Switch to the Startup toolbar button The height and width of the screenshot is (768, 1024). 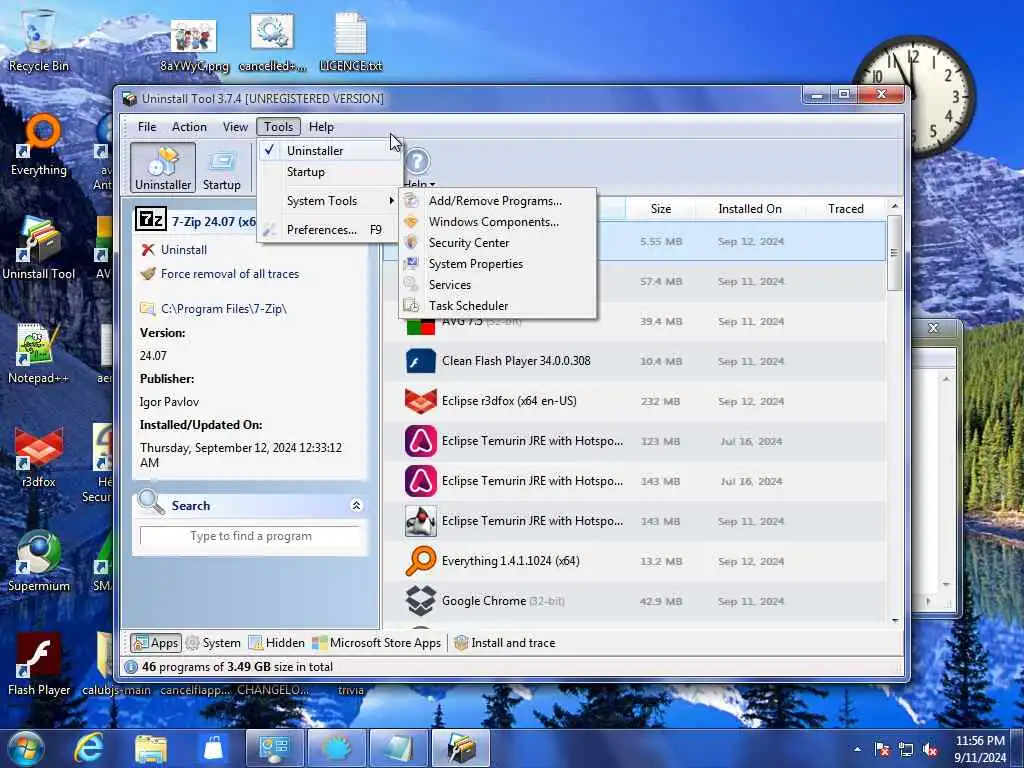(221, 168)
